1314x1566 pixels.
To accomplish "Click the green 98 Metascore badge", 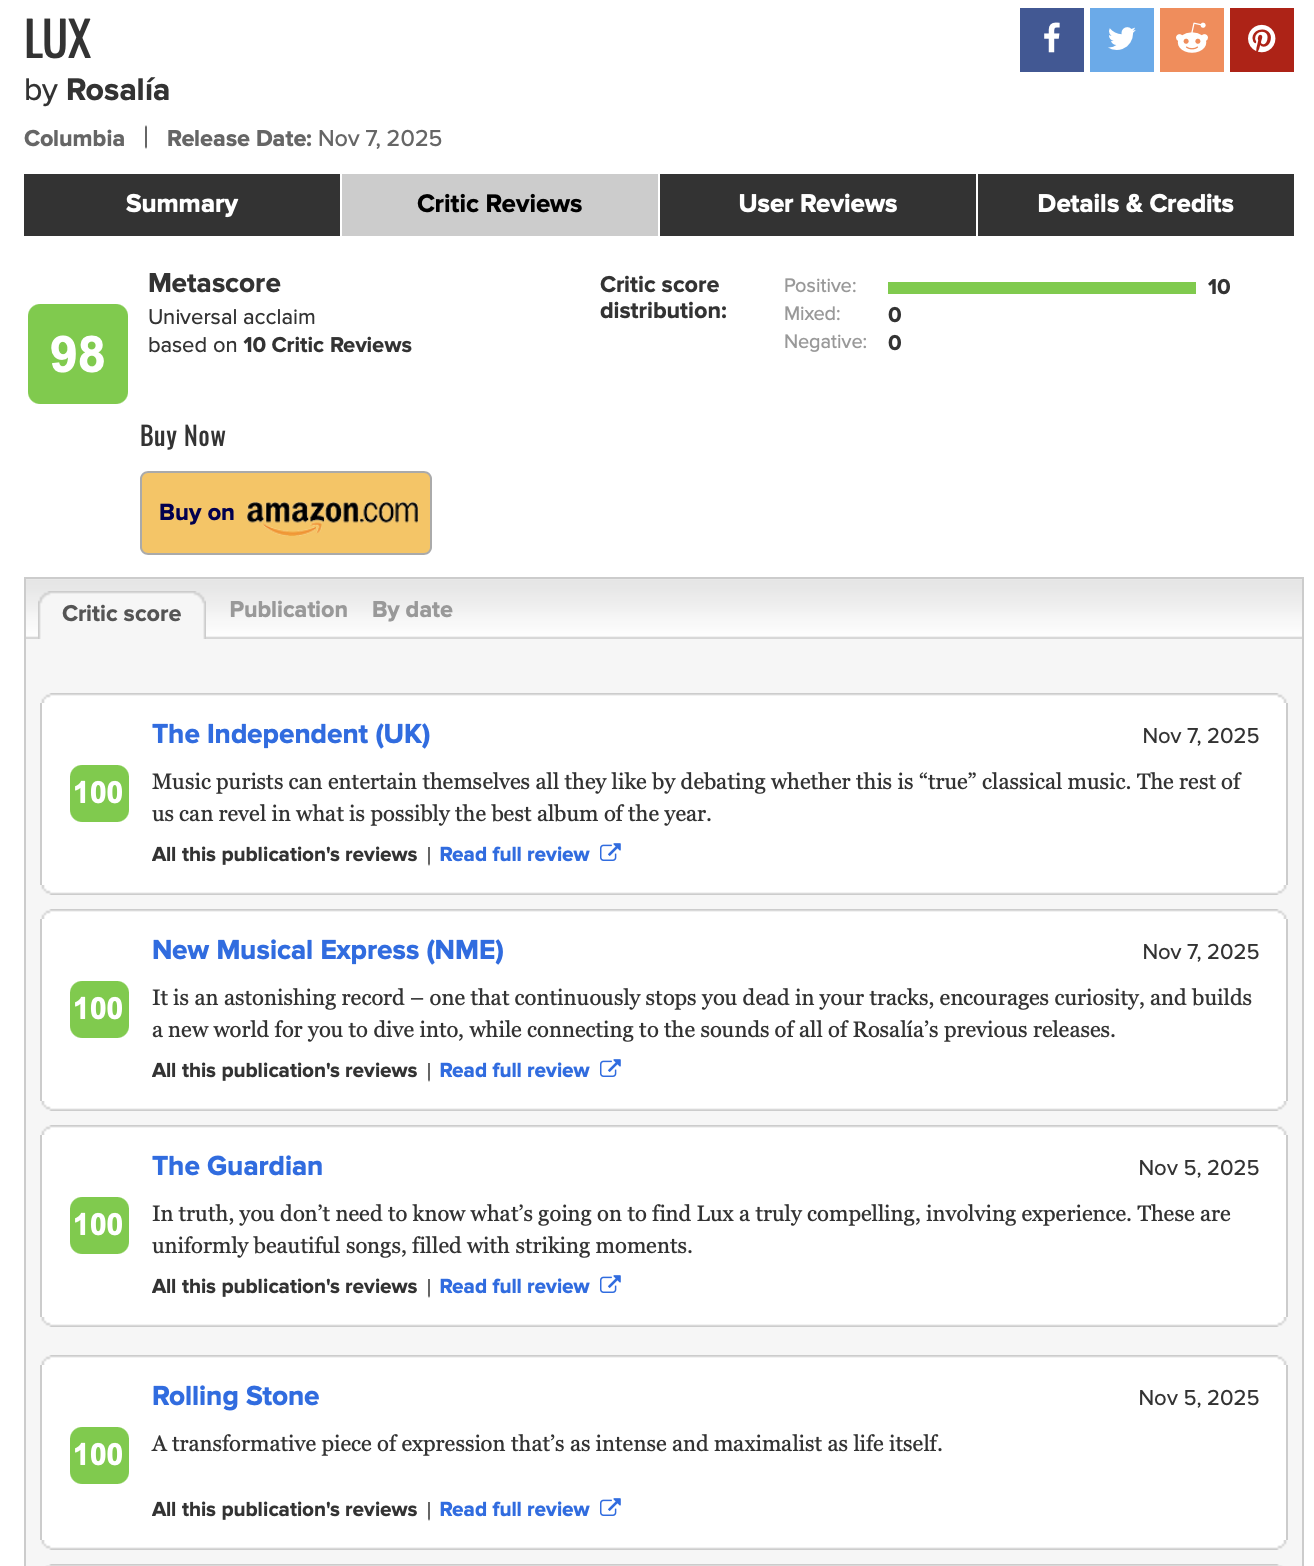I will point(78,354).
